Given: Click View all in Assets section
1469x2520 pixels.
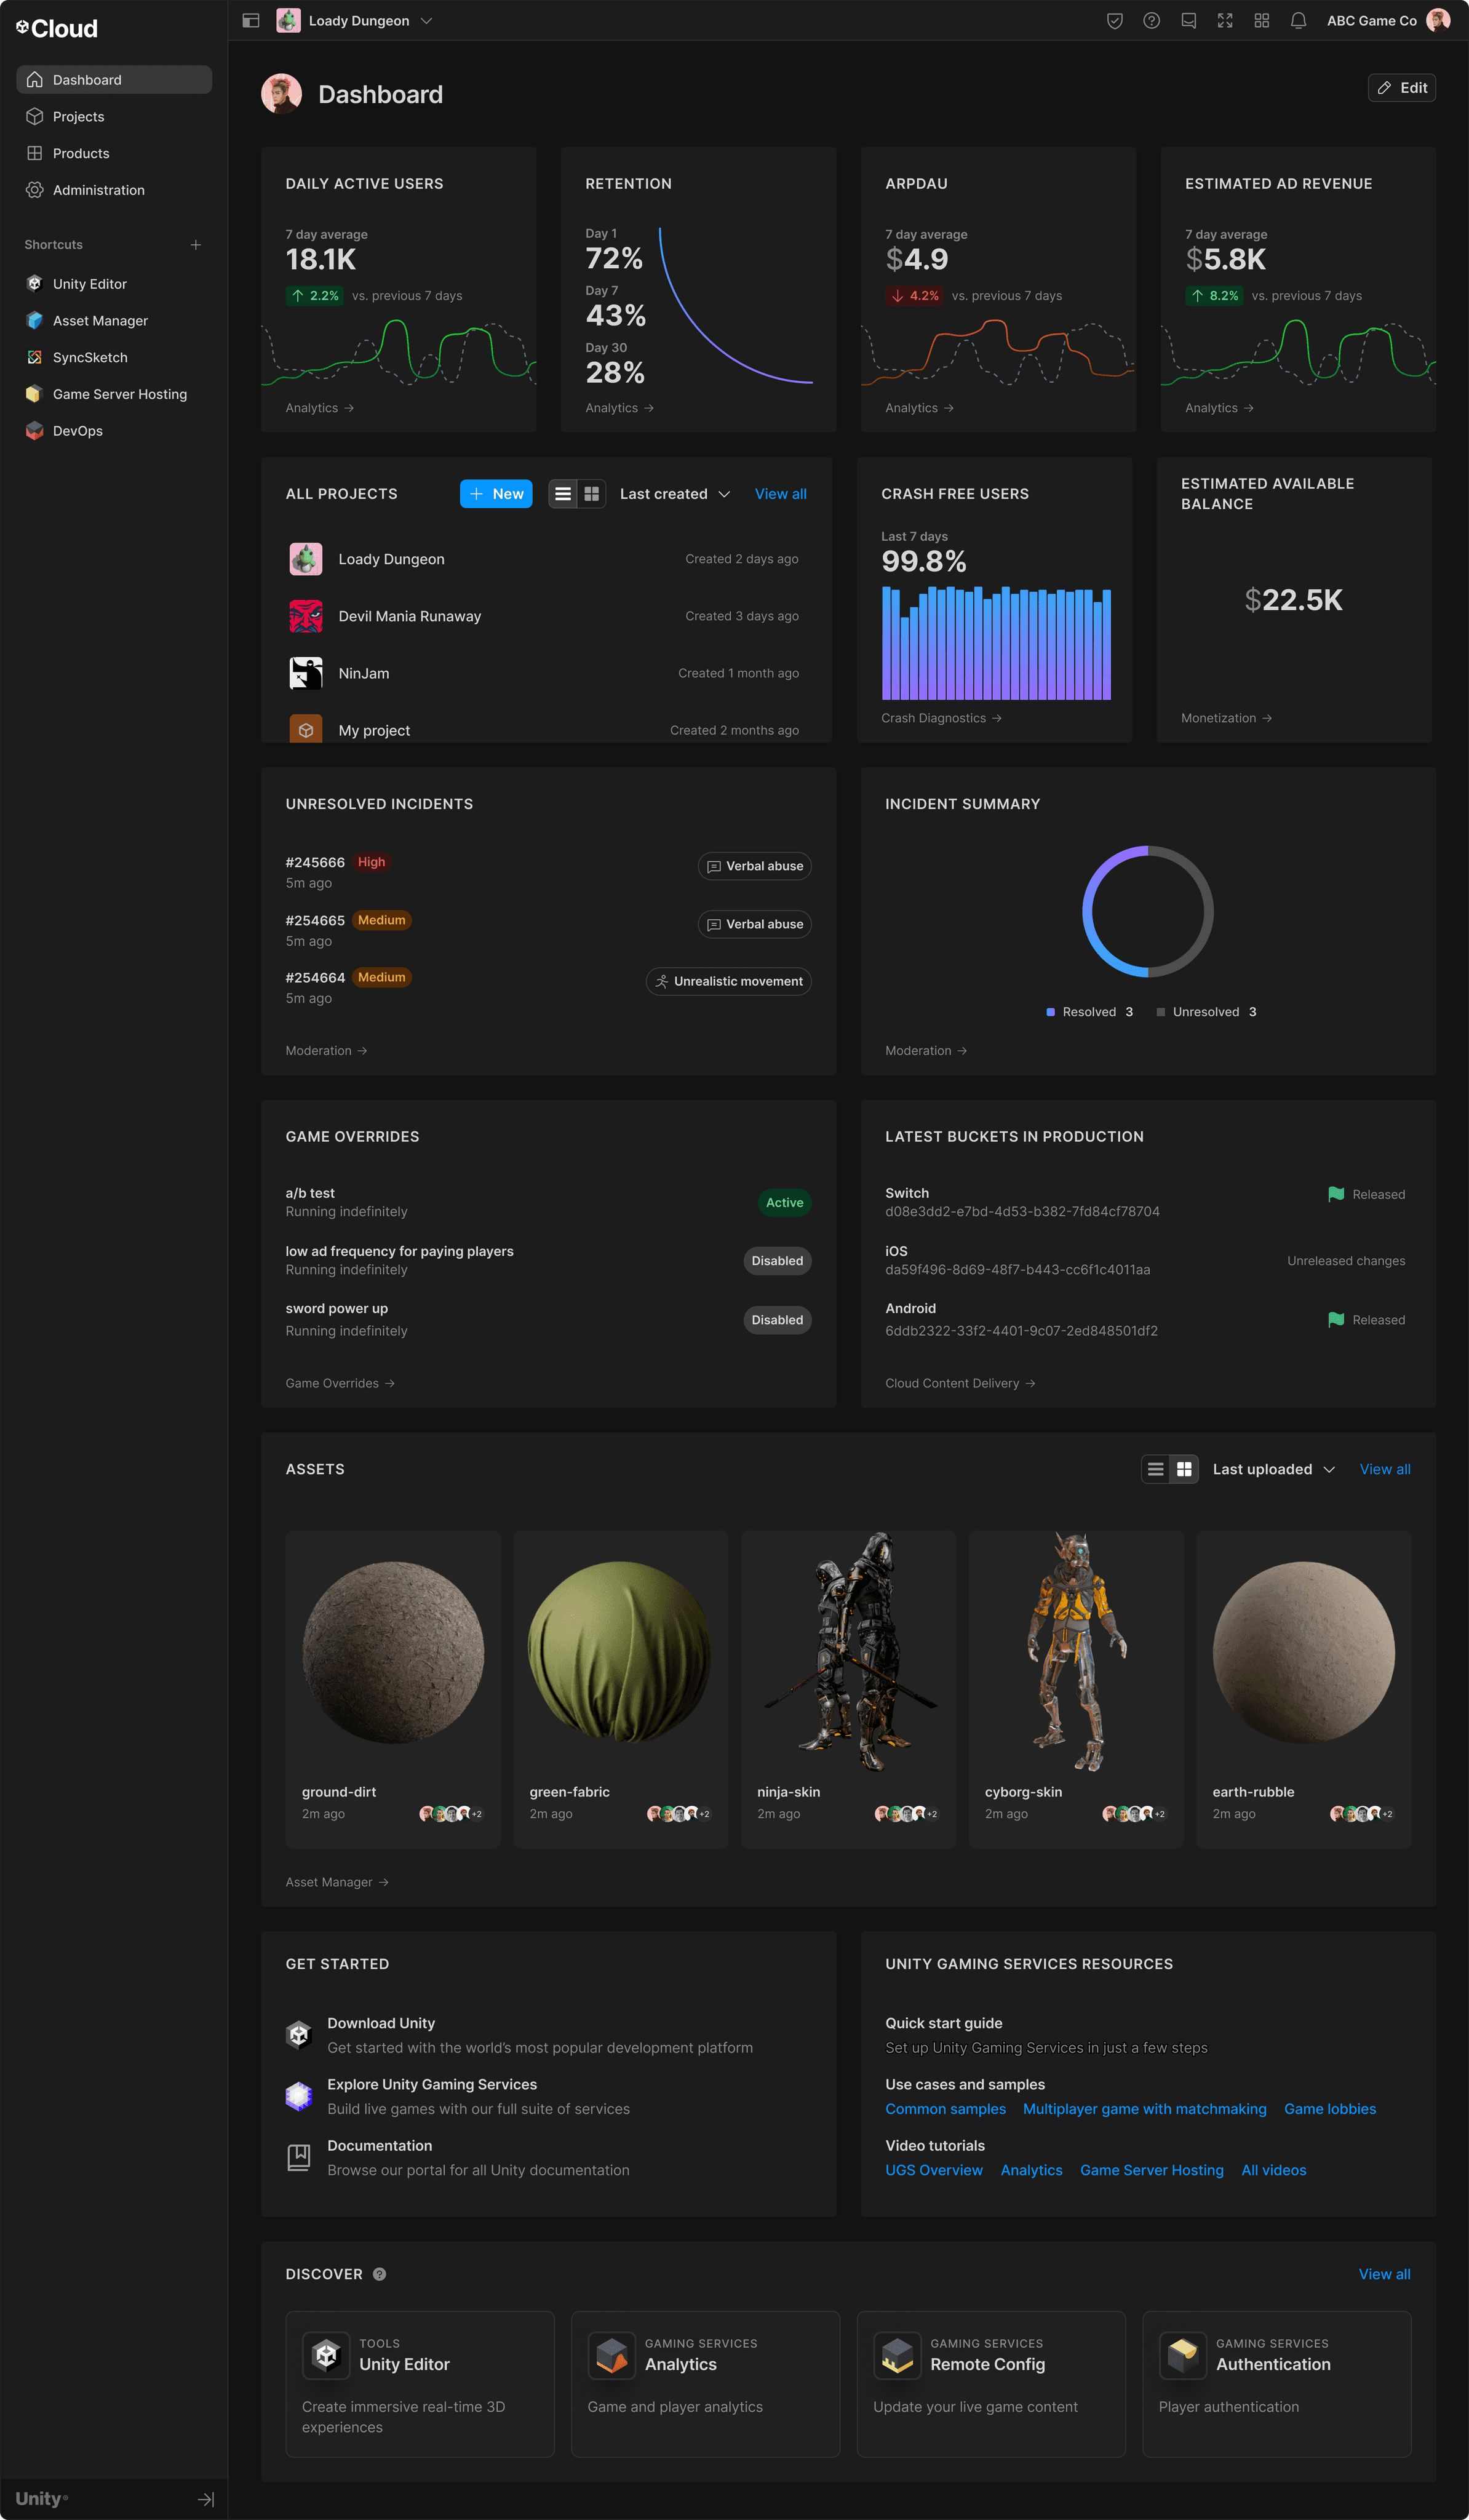Looking at the screenshot, I should [1385, 1469].
